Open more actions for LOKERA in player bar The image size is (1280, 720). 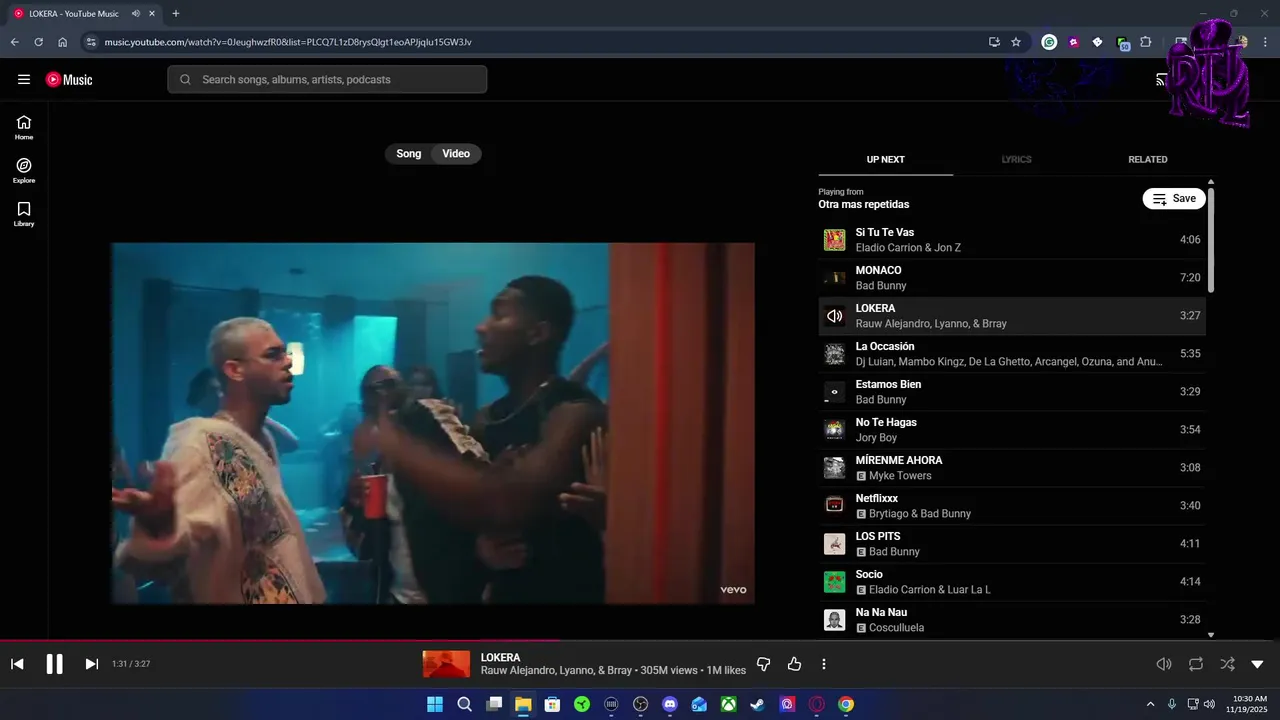(824, 664)
